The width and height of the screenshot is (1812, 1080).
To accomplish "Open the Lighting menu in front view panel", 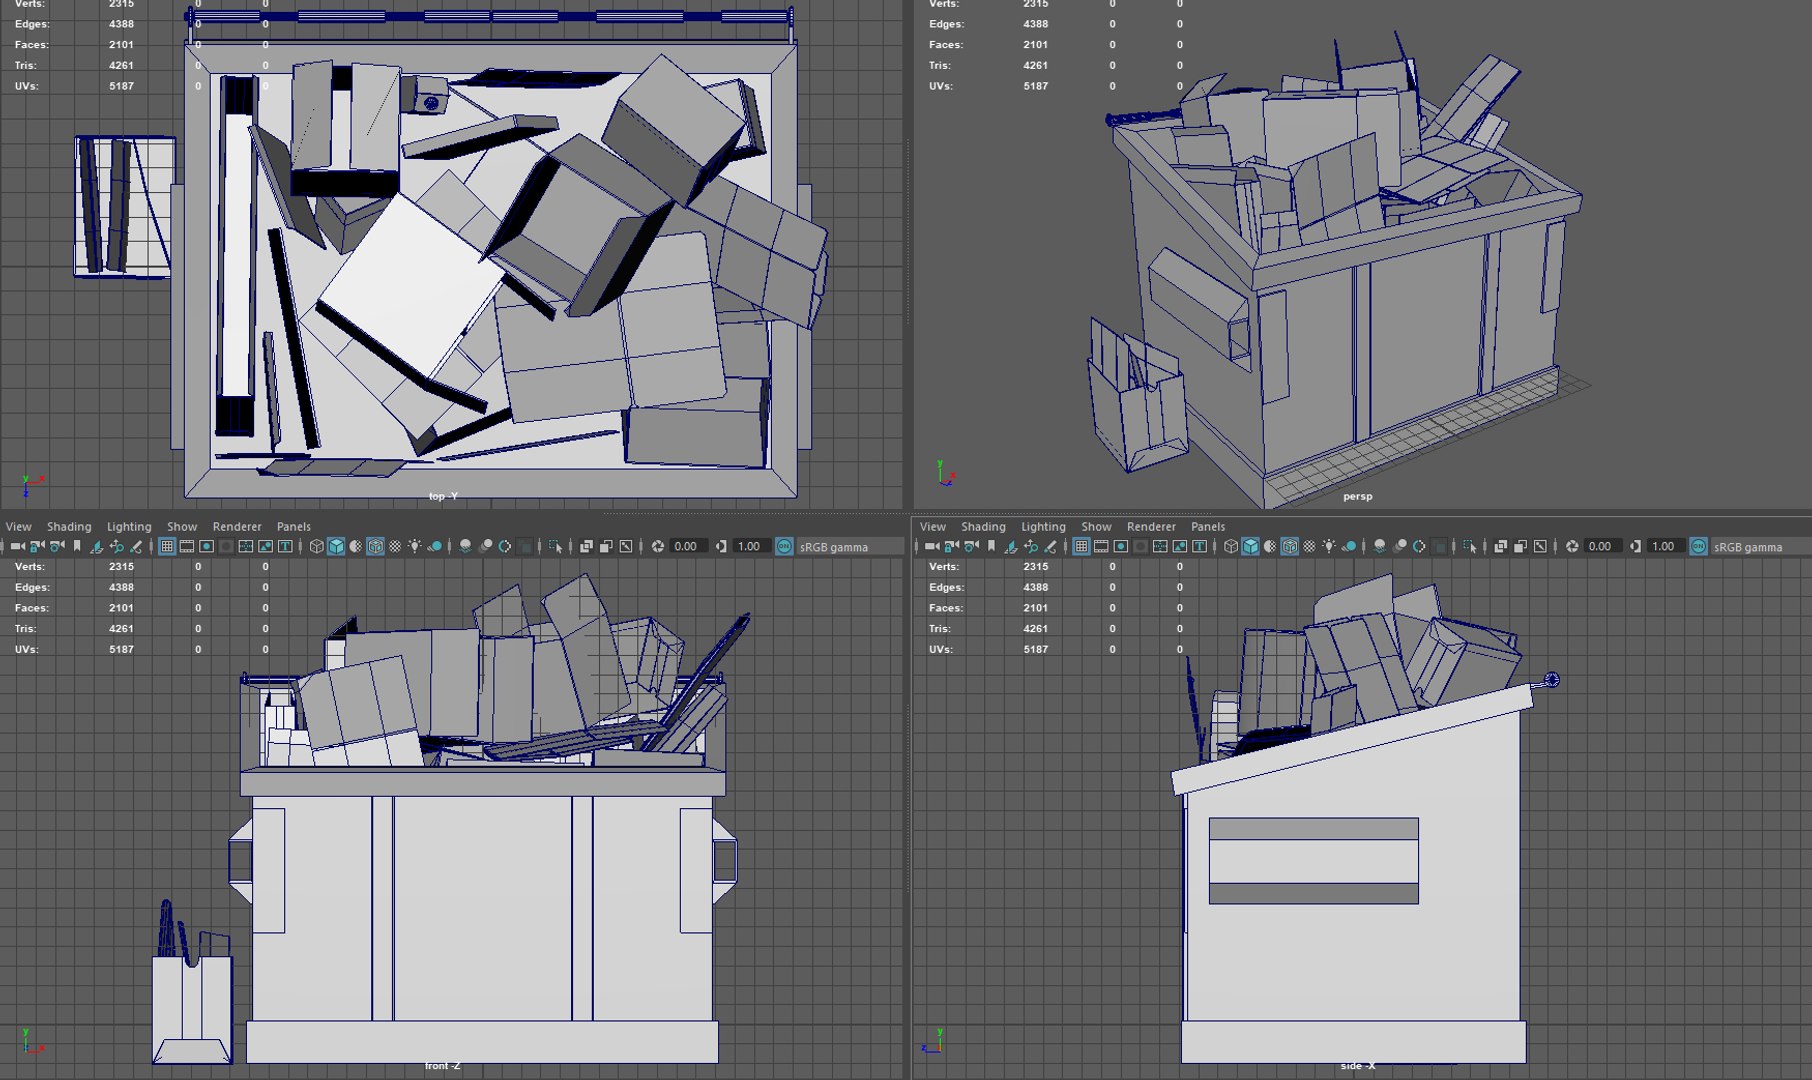I will click(x=129, y=527).
